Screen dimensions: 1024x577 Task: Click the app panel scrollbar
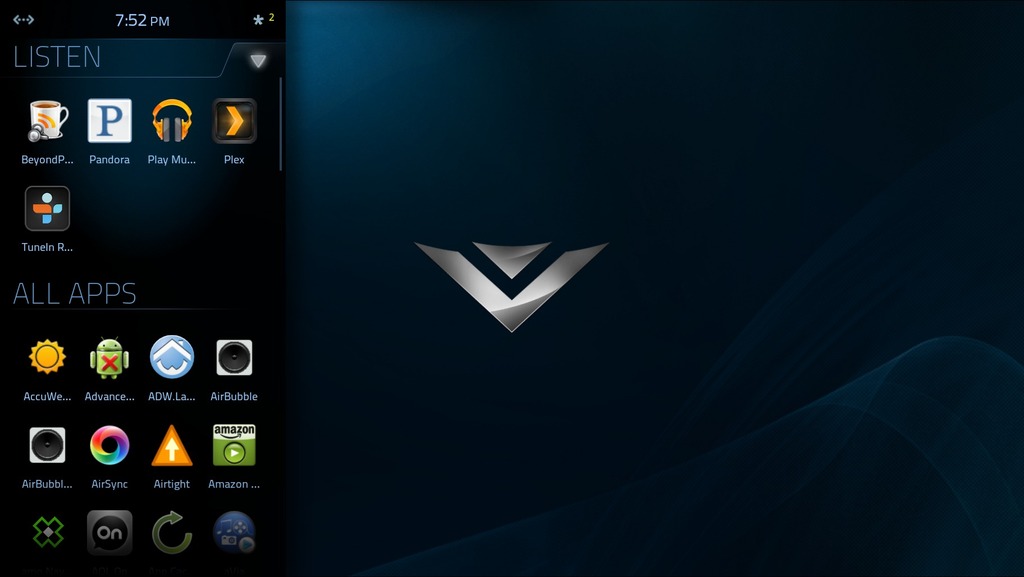click(281, 124)
